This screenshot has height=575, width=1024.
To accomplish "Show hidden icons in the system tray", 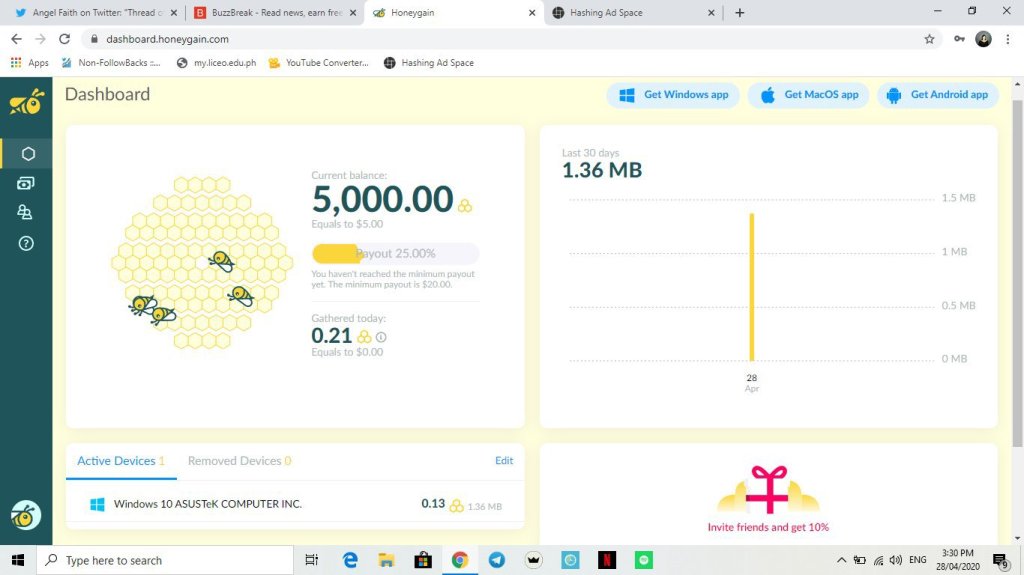I will [x=841, y=560].
